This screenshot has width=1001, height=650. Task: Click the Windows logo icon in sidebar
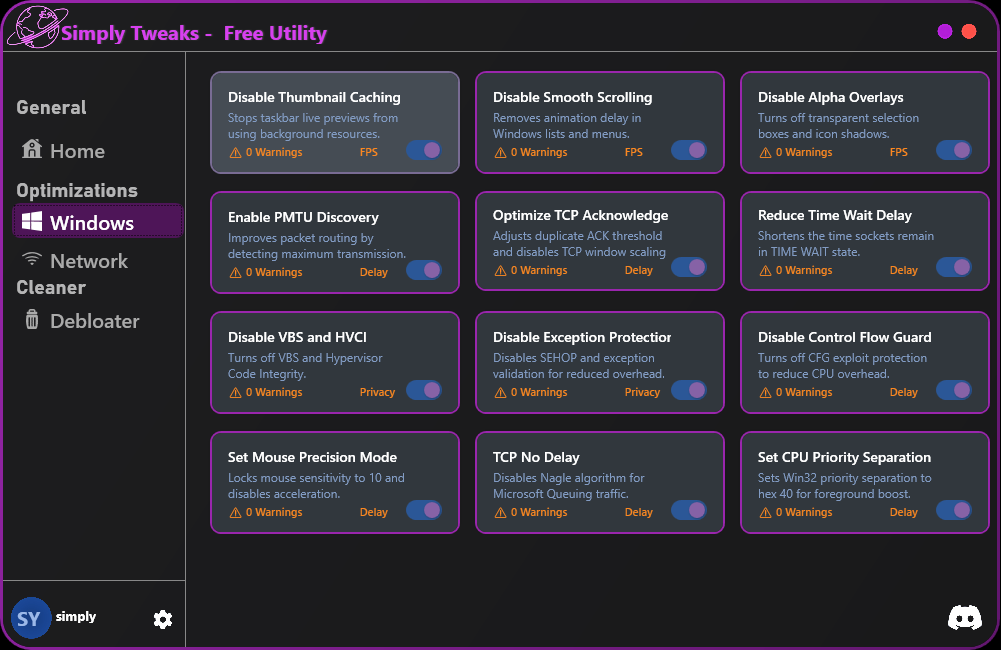(32, 222)
